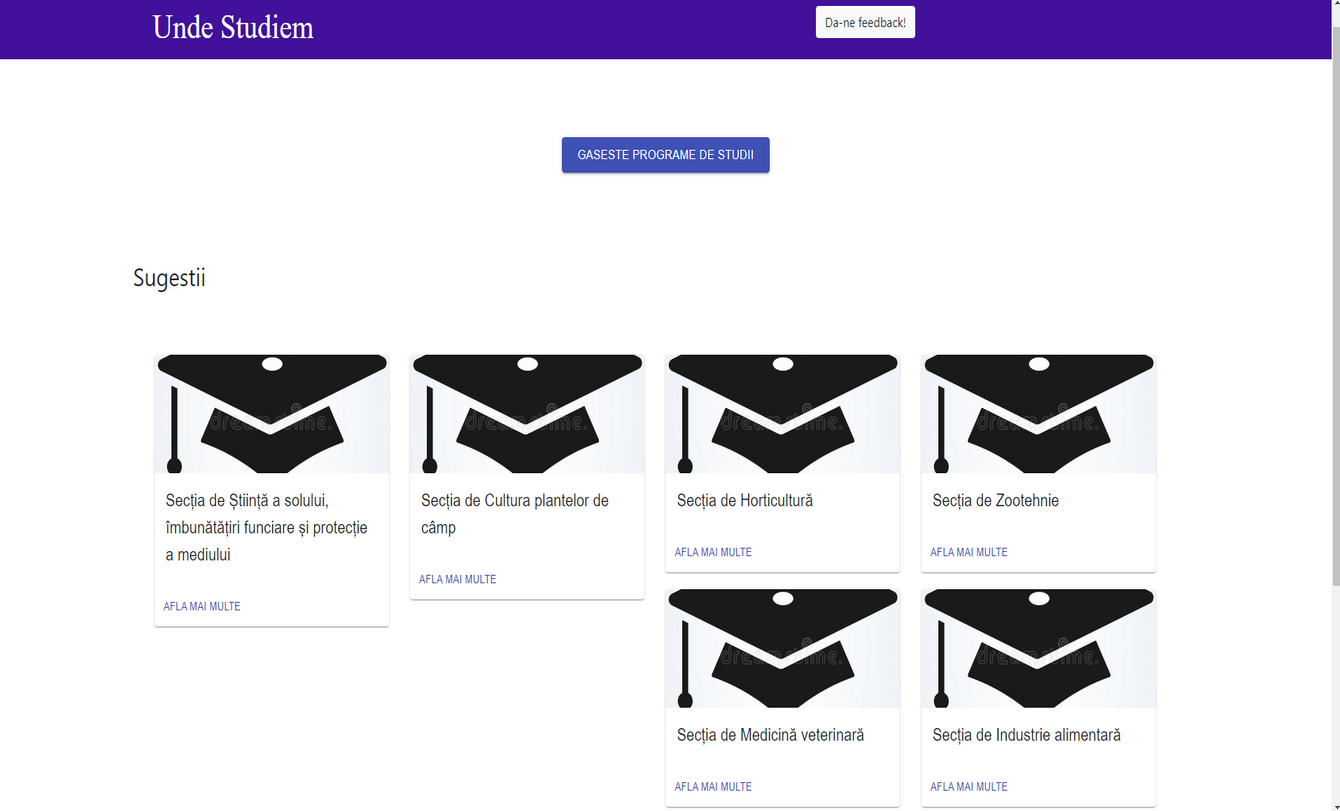
Task: Click AFLA MAI MULTE under Industrie alimentară
Action: tap(968, 787)
